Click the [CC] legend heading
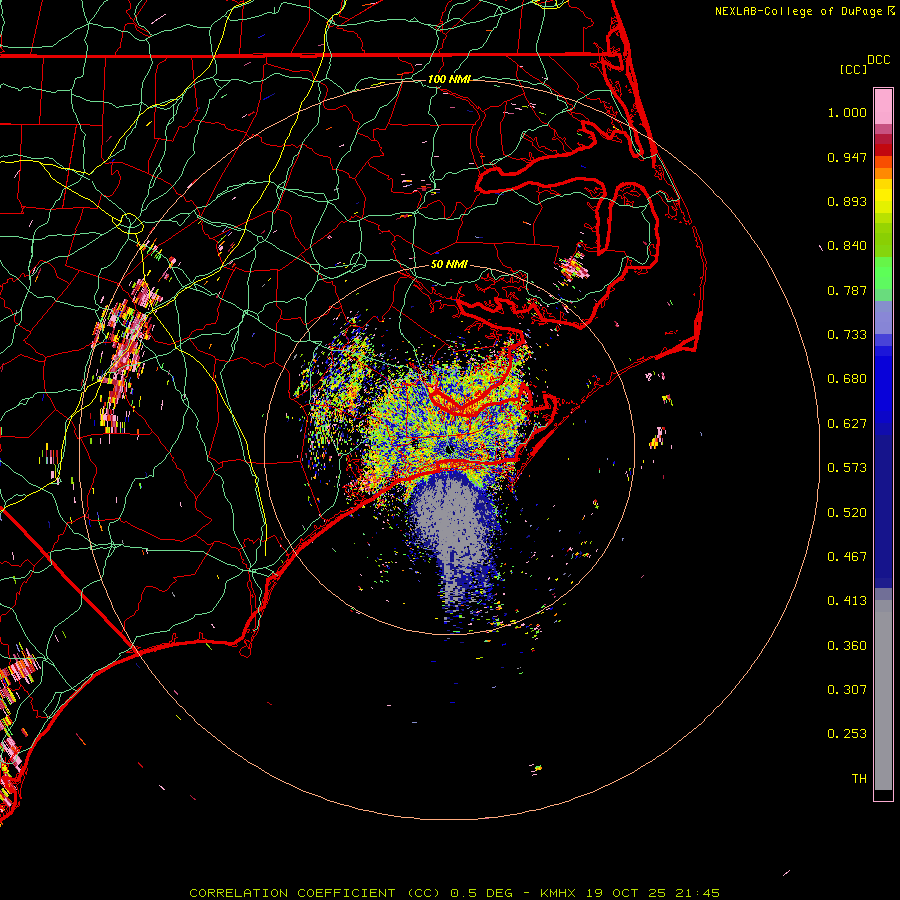Screen dimensions: 900x900 (853, 69)
